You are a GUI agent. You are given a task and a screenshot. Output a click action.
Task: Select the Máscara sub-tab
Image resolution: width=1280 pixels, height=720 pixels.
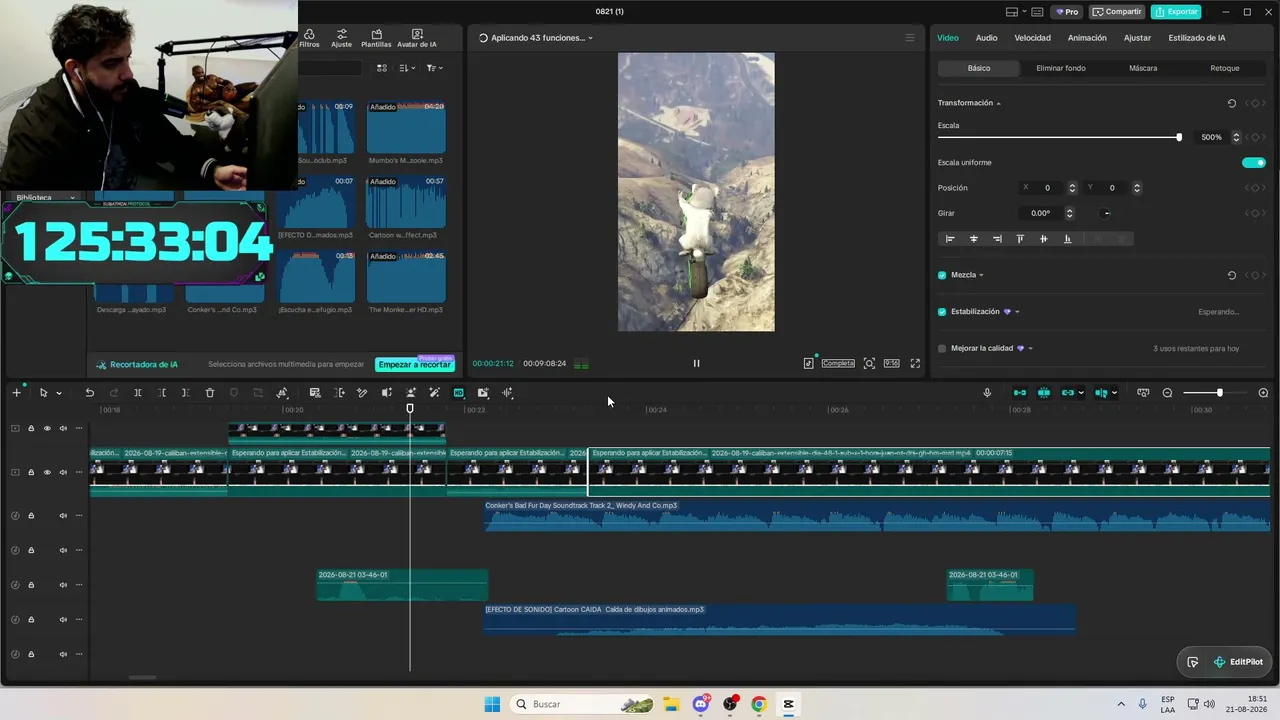(1143, 68)
